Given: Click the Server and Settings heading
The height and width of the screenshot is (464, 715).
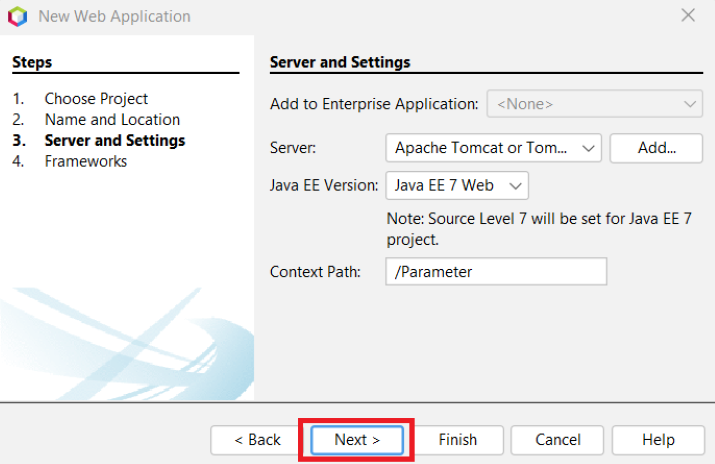Looking at the screenshot, I should coord(340,62).
